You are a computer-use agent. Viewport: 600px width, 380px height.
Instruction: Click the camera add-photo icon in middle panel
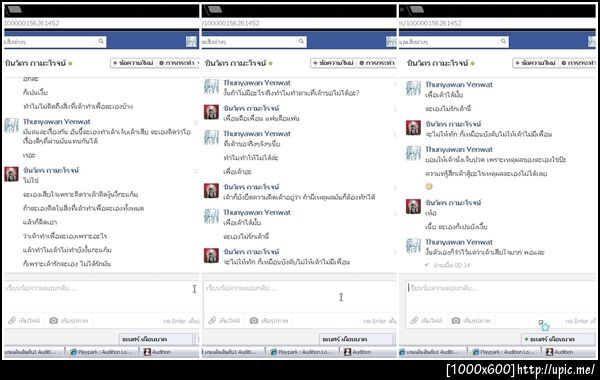pos(254,320)
